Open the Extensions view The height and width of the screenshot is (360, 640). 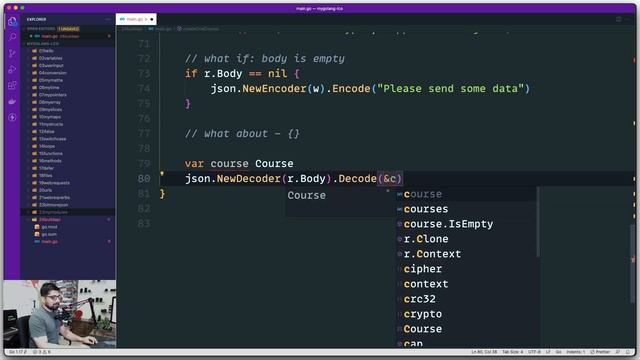(x=12, y=85)
